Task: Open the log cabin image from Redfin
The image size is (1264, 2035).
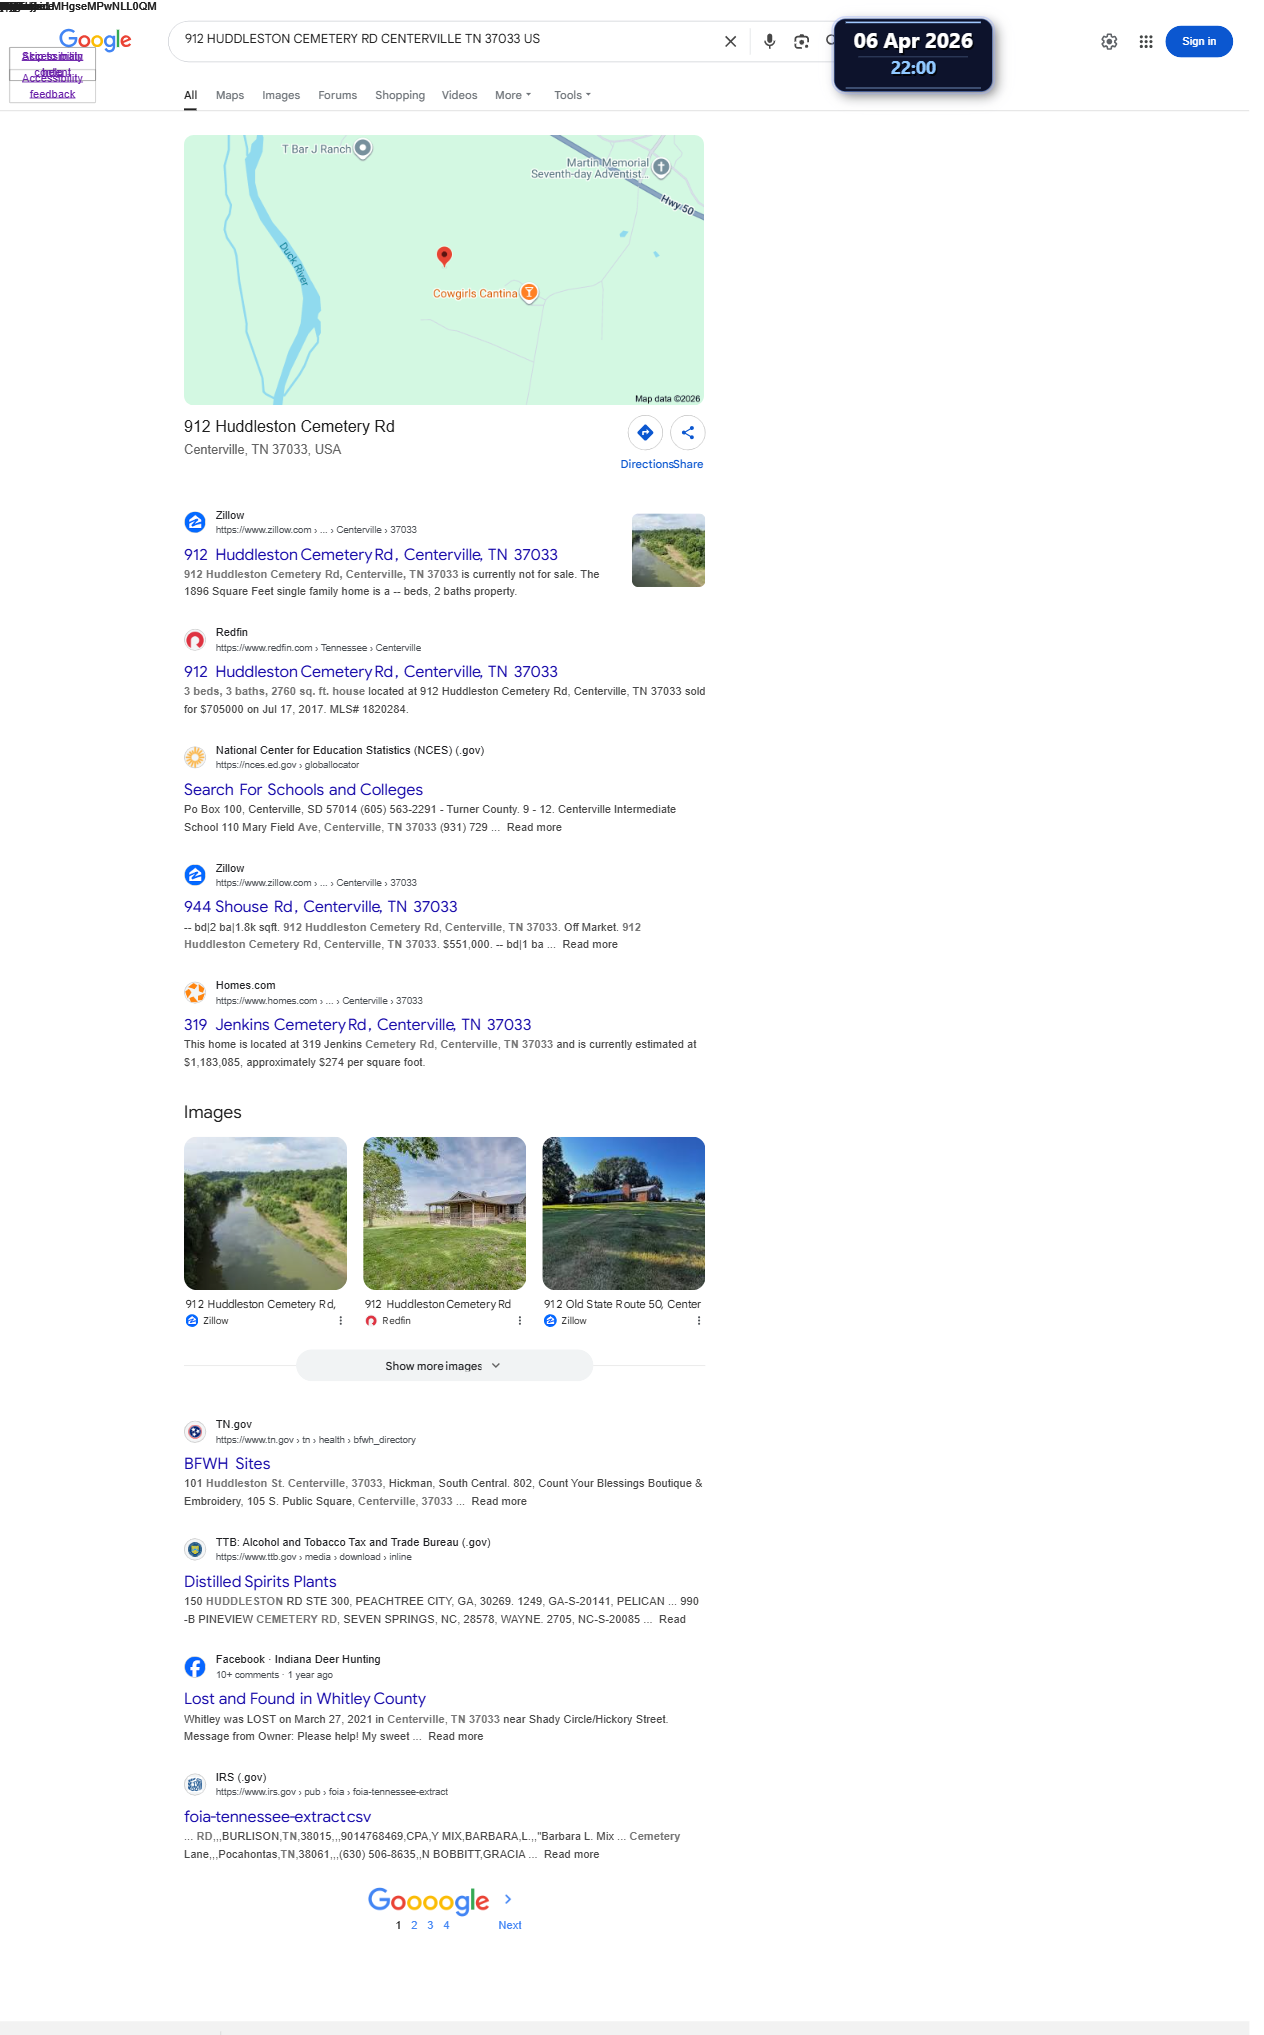Action: tap(444, 1213)
